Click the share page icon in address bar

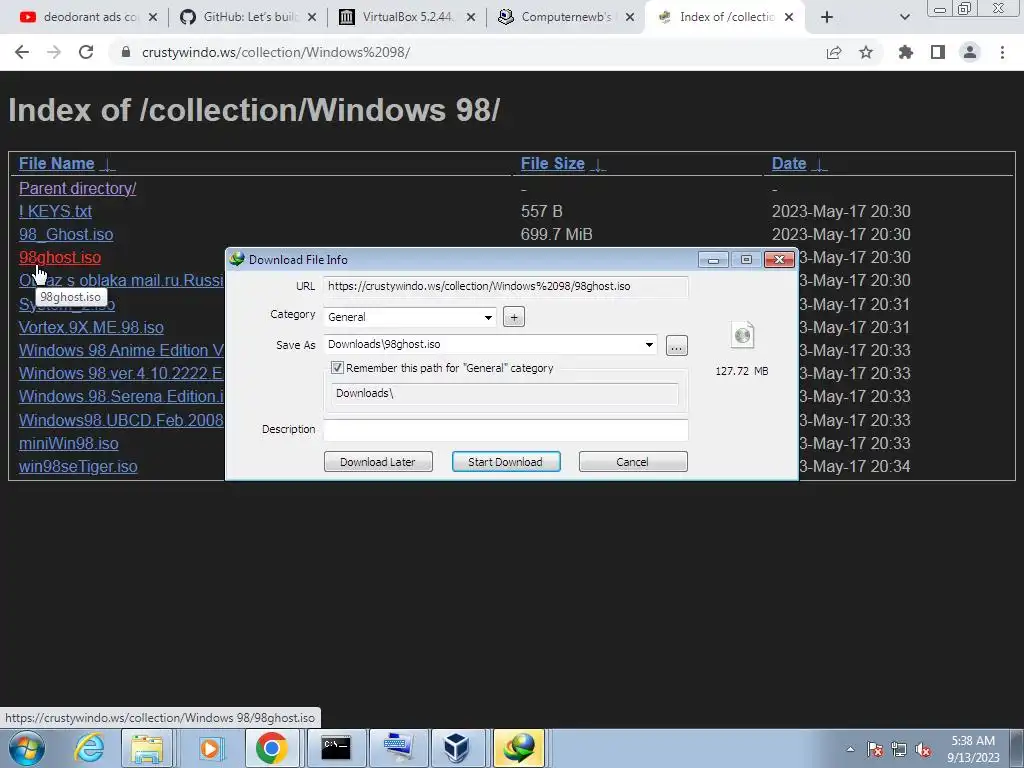(833, 53)
